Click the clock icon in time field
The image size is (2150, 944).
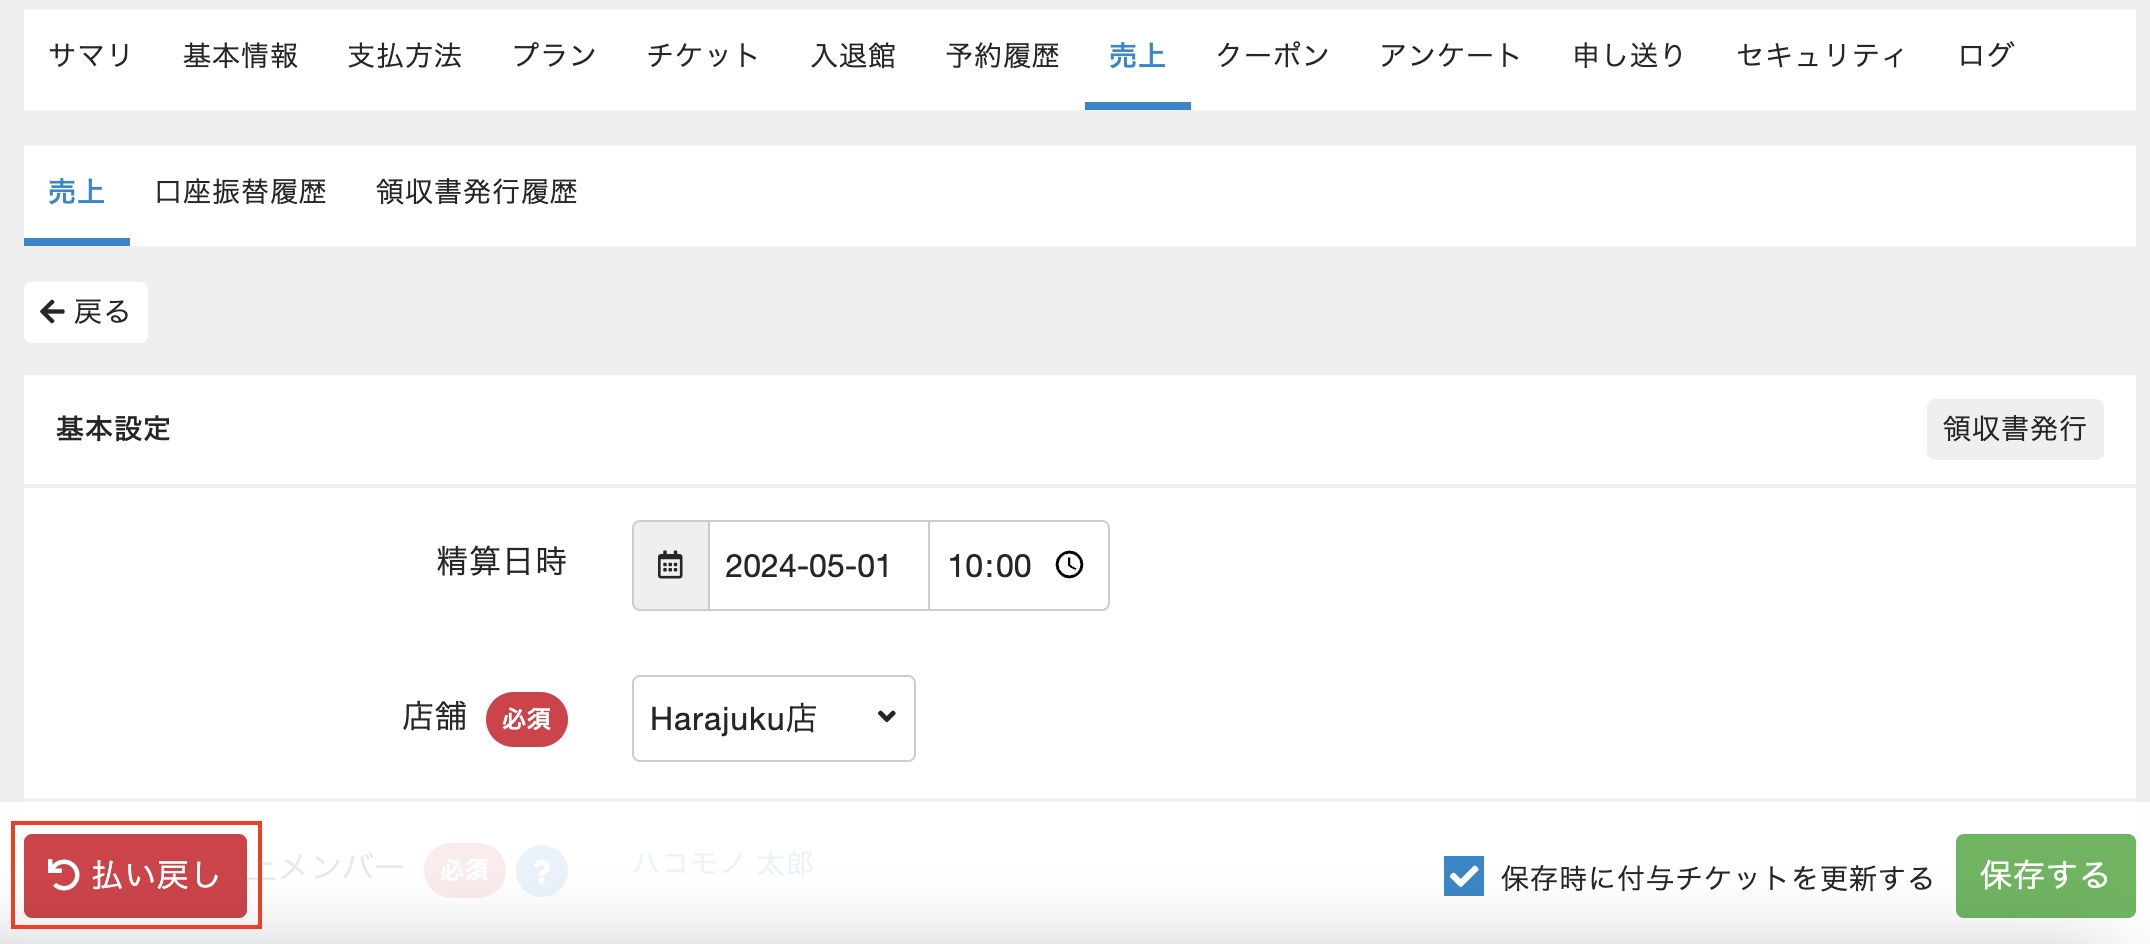point(1069,565)
